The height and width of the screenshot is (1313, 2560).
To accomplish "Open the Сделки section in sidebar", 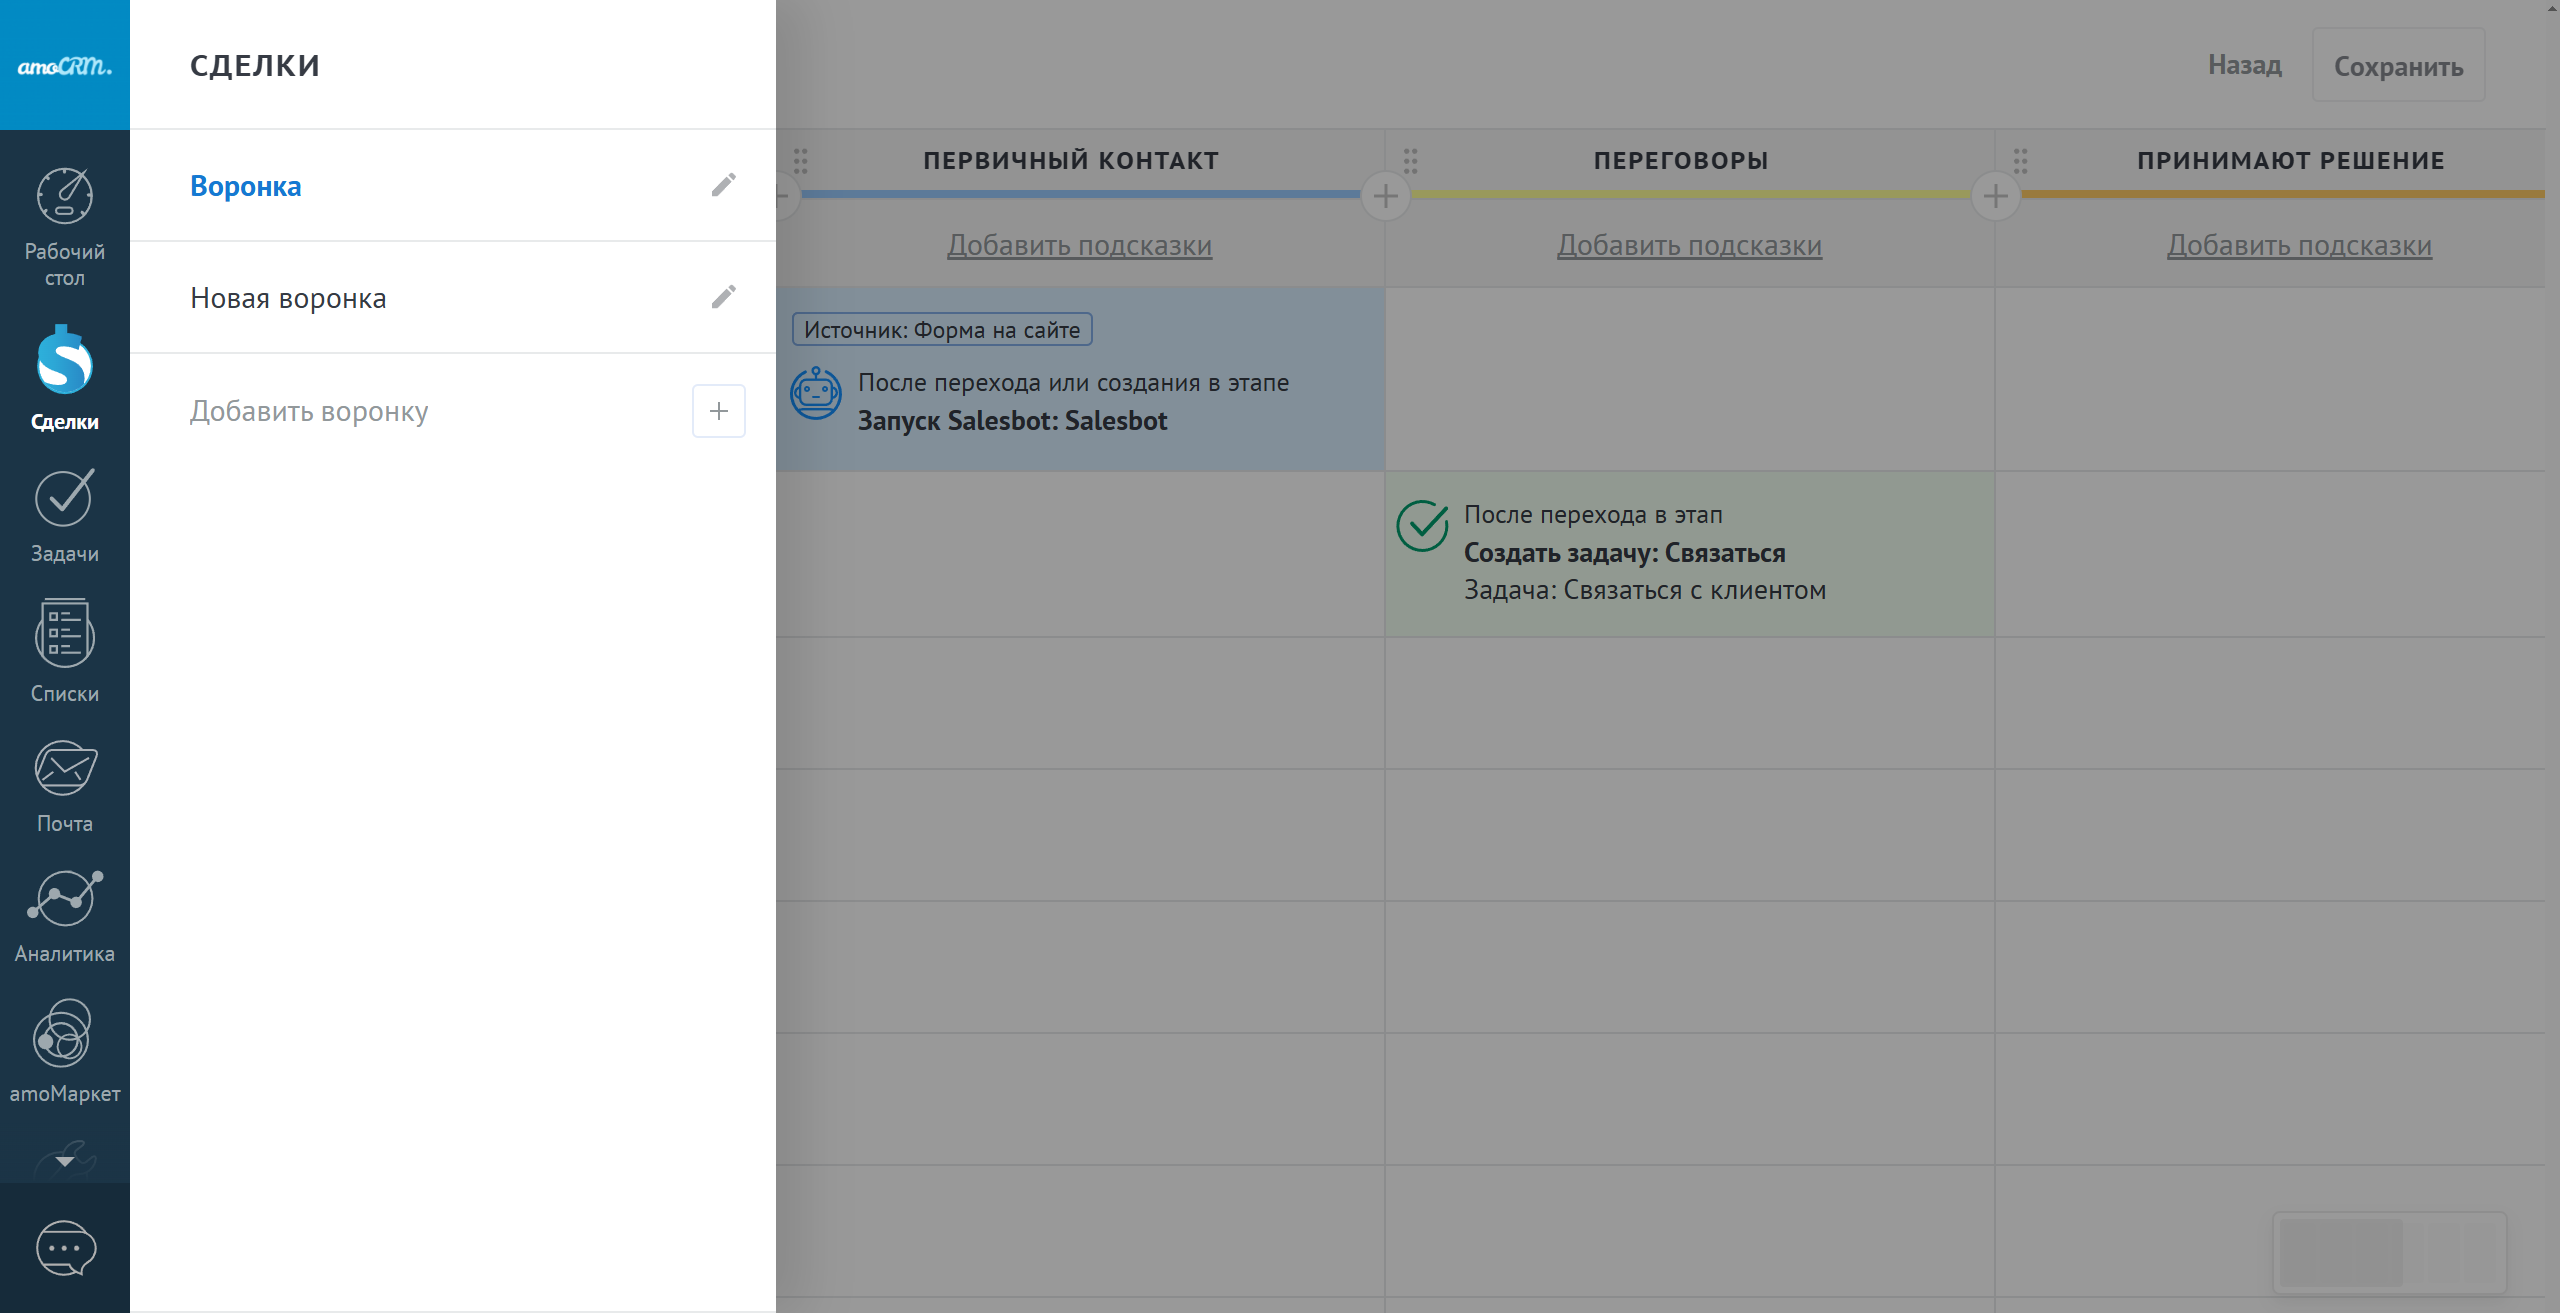I will coord(64,378).
